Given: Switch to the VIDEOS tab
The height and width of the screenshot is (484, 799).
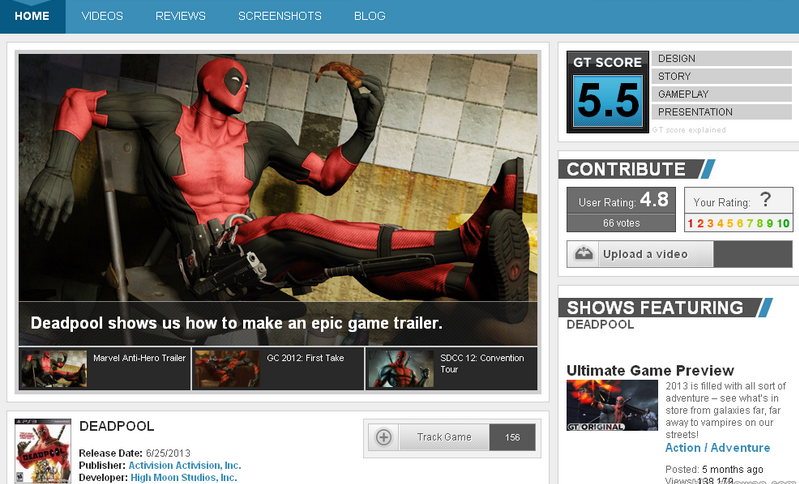Looking at the screenshot, I should pyautogui.click(x=102, y=16).
